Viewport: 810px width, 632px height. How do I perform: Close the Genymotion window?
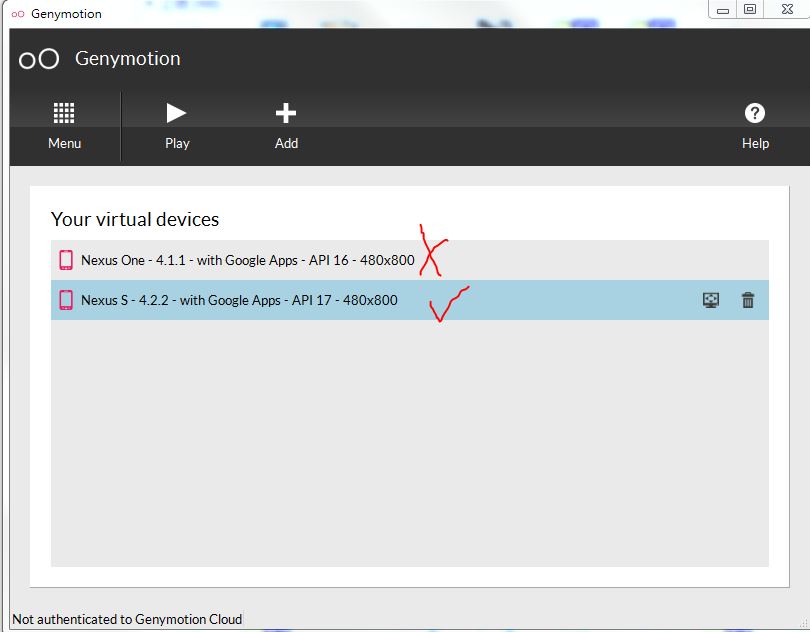(787, 9)
